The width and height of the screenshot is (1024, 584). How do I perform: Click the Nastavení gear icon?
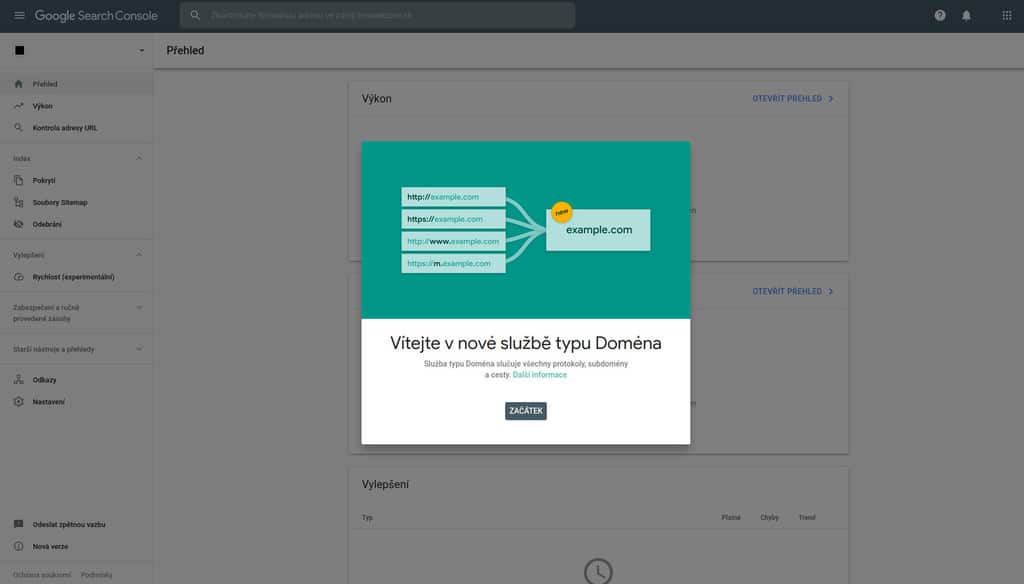click(18, 402)
